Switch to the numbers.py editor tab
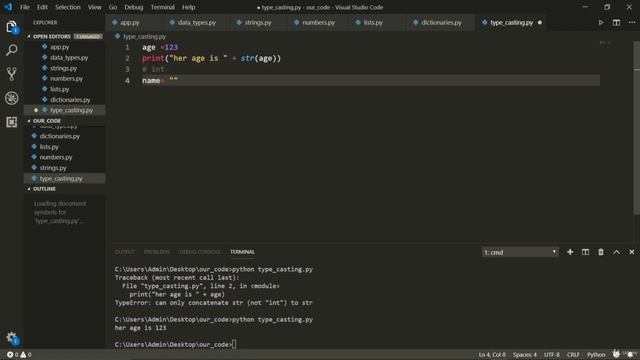The width and height of the screenshot is (640, 360). 318,22
